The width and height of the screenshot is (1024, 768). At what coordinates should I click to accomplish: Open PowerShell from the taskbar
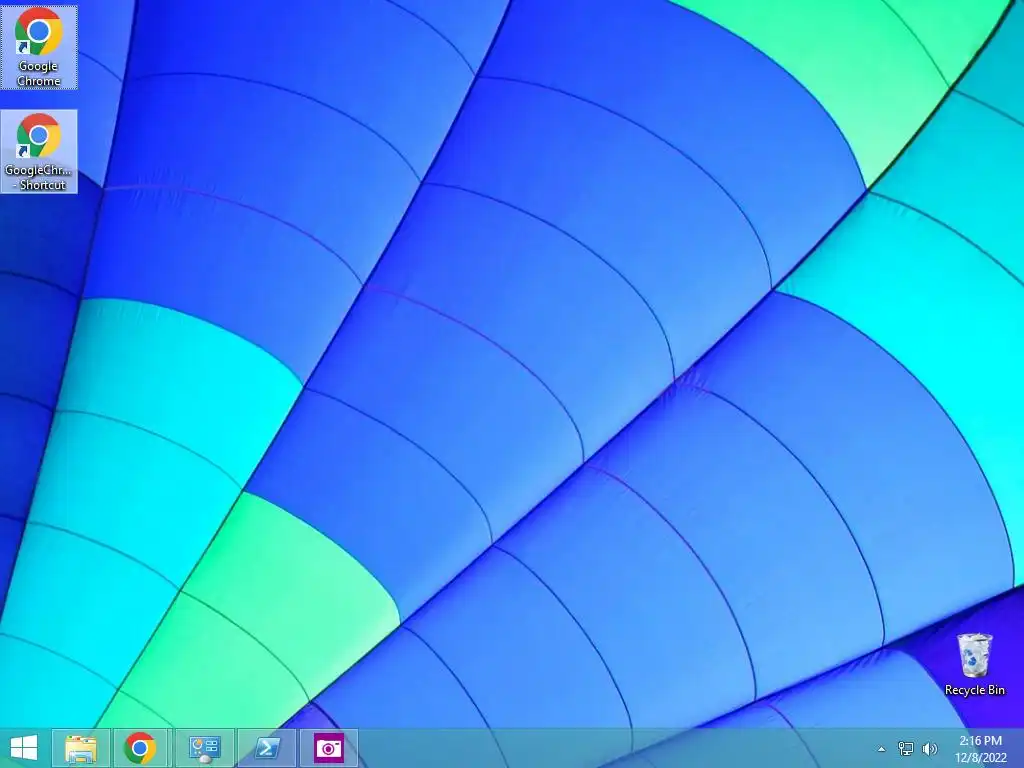[266, 748]
